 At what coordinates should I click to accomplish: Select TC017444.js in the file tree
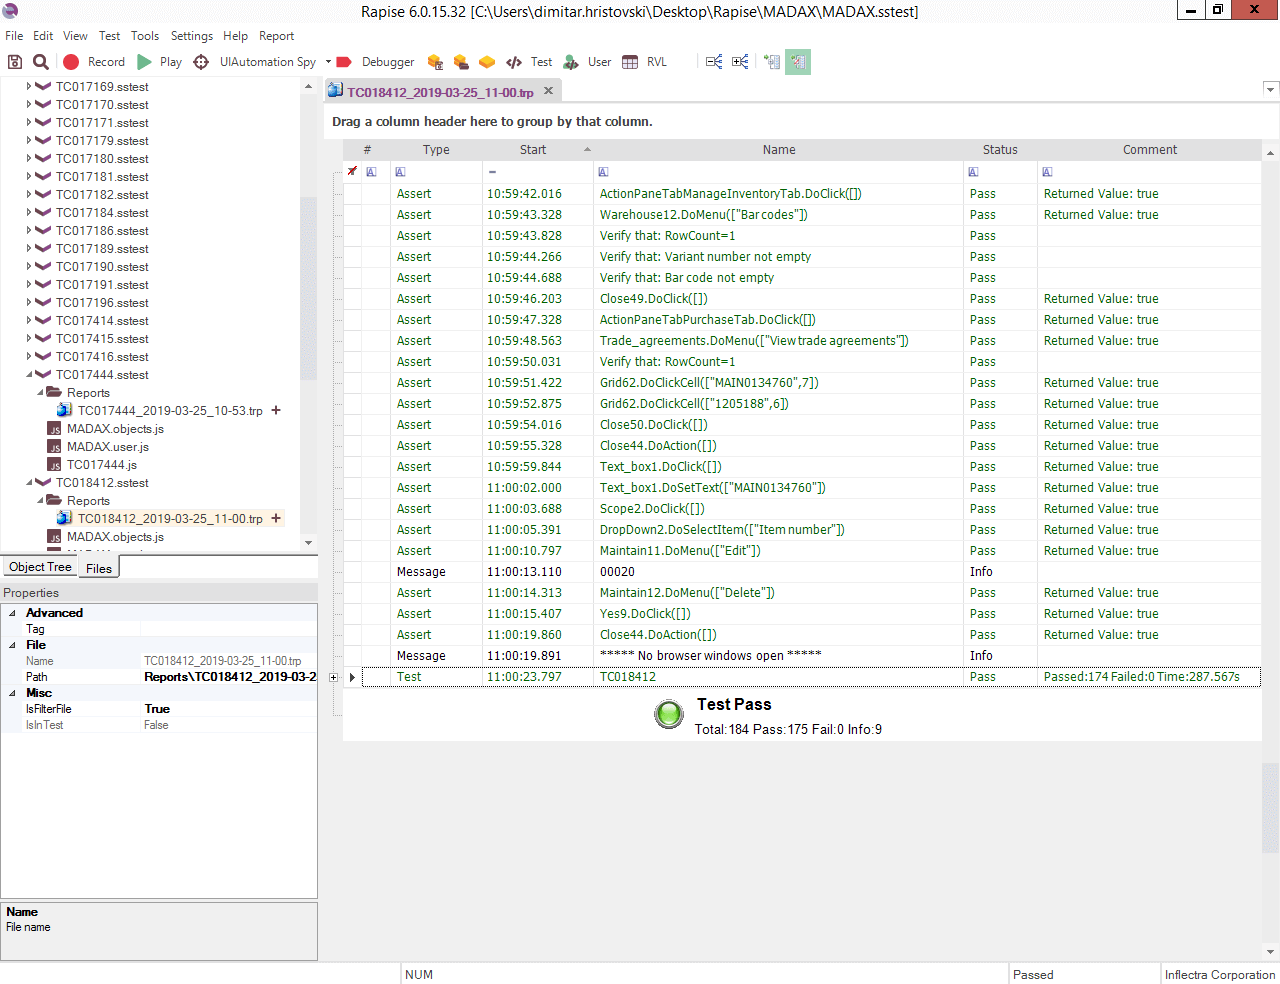(x=102, y=465)
